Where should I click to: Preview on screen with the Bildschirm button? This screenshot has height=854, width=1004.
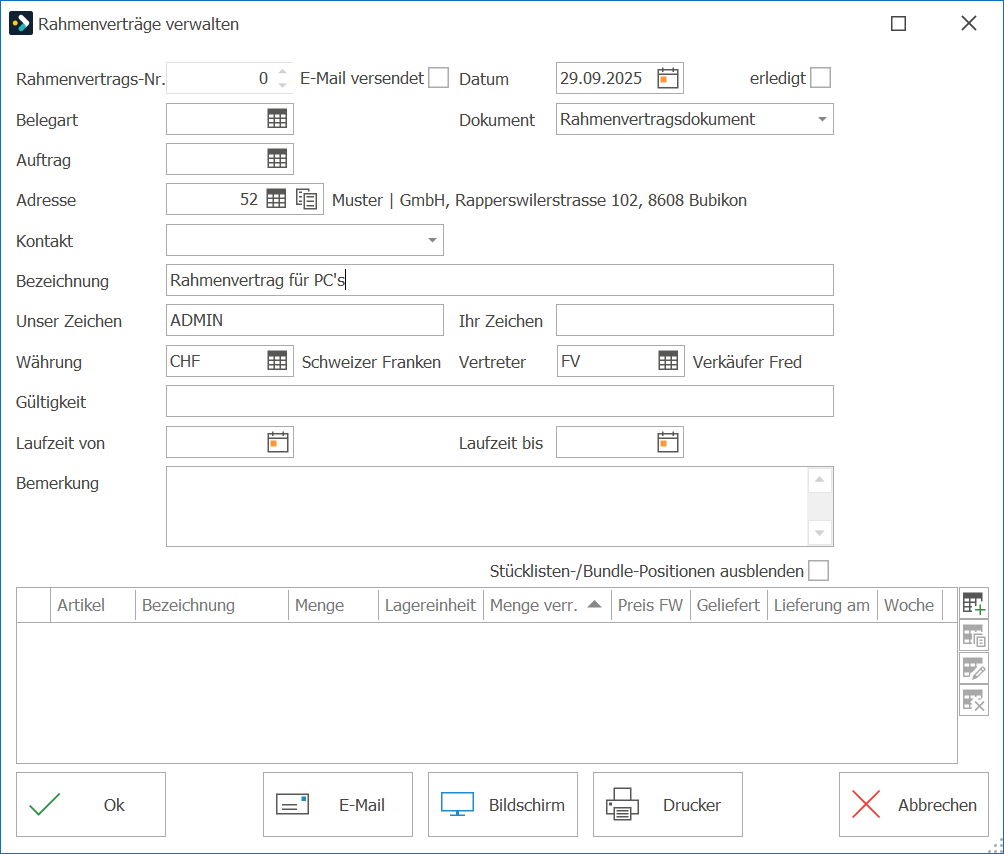[x=503, y=805]
